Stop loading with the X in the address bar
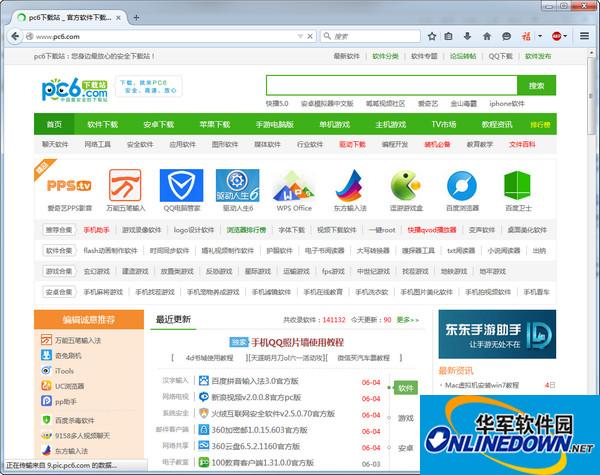This screenshot has height=475, width=600. pos(310,36)
